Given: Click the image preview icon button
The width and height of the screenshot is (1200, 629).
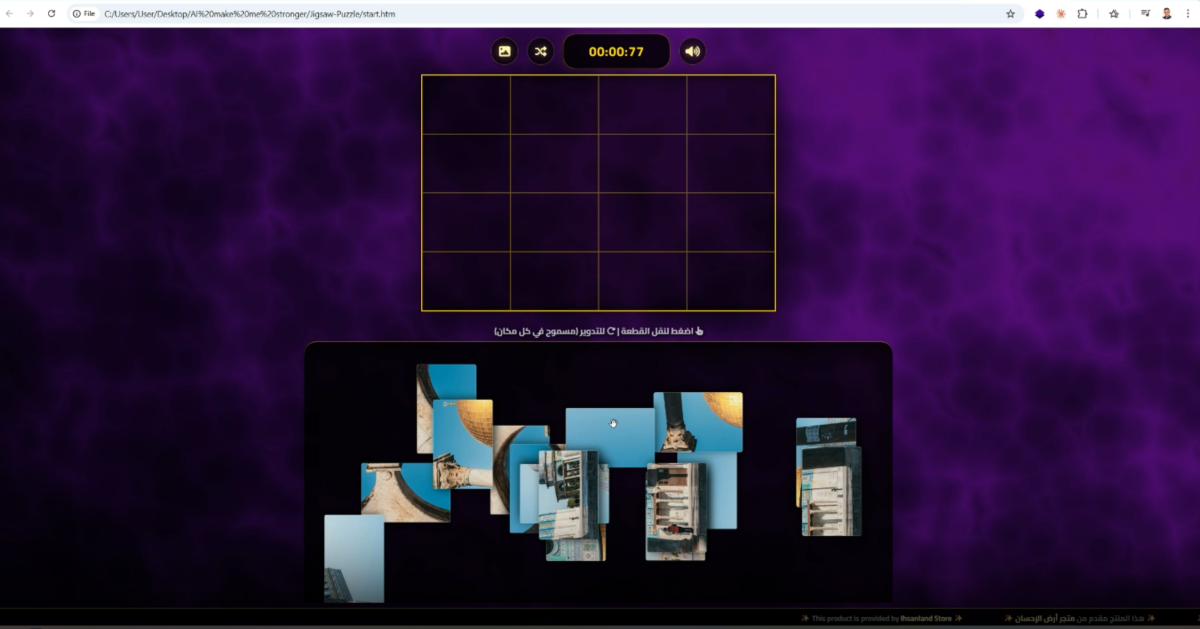Looking at the screenshot, I should (505, 51).
